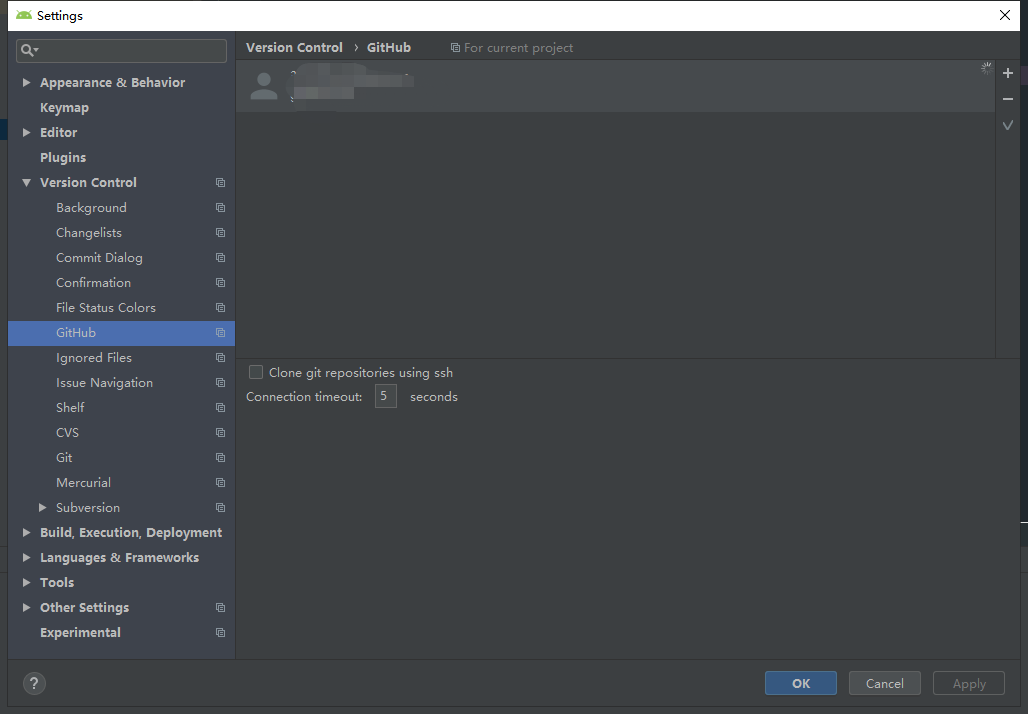
Task: Click OK to save settings
Action: pyautogui.click(x=801, y=683)
